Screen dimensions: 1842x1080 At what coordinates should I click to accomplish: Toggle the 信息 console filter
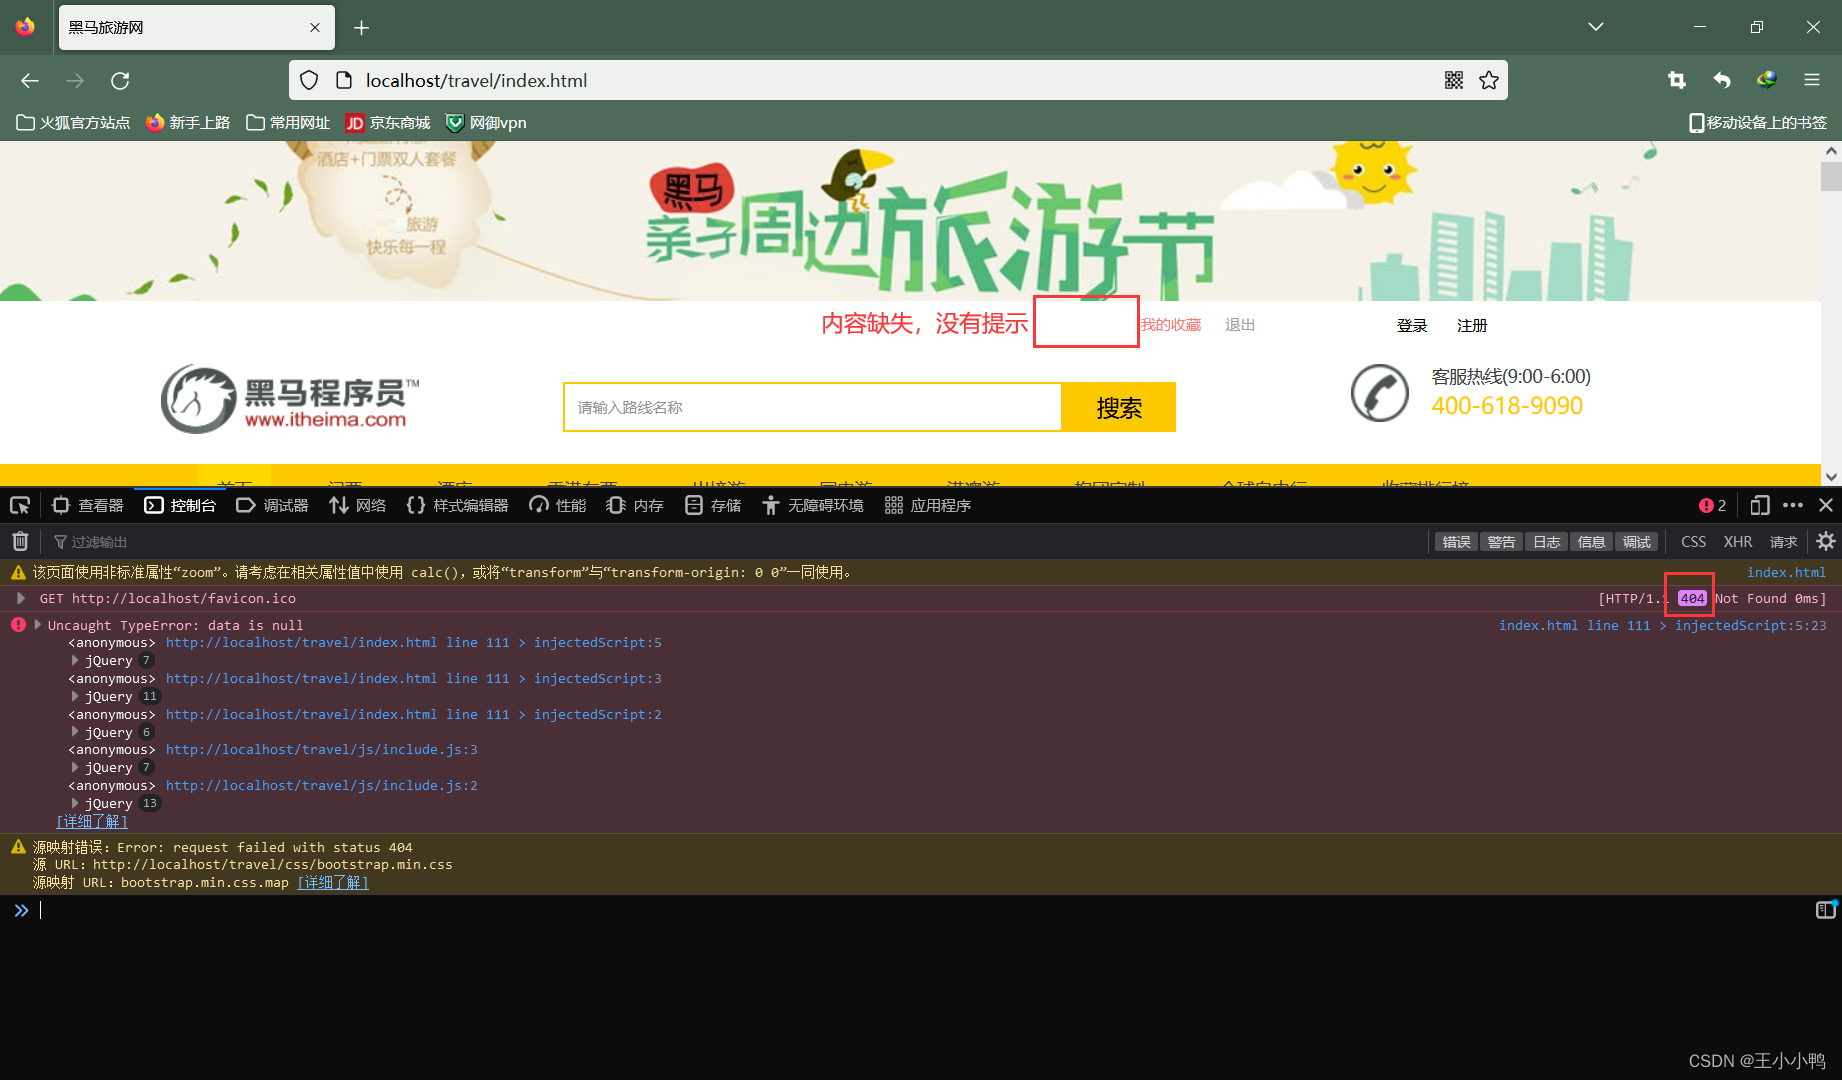[1591, 541]
